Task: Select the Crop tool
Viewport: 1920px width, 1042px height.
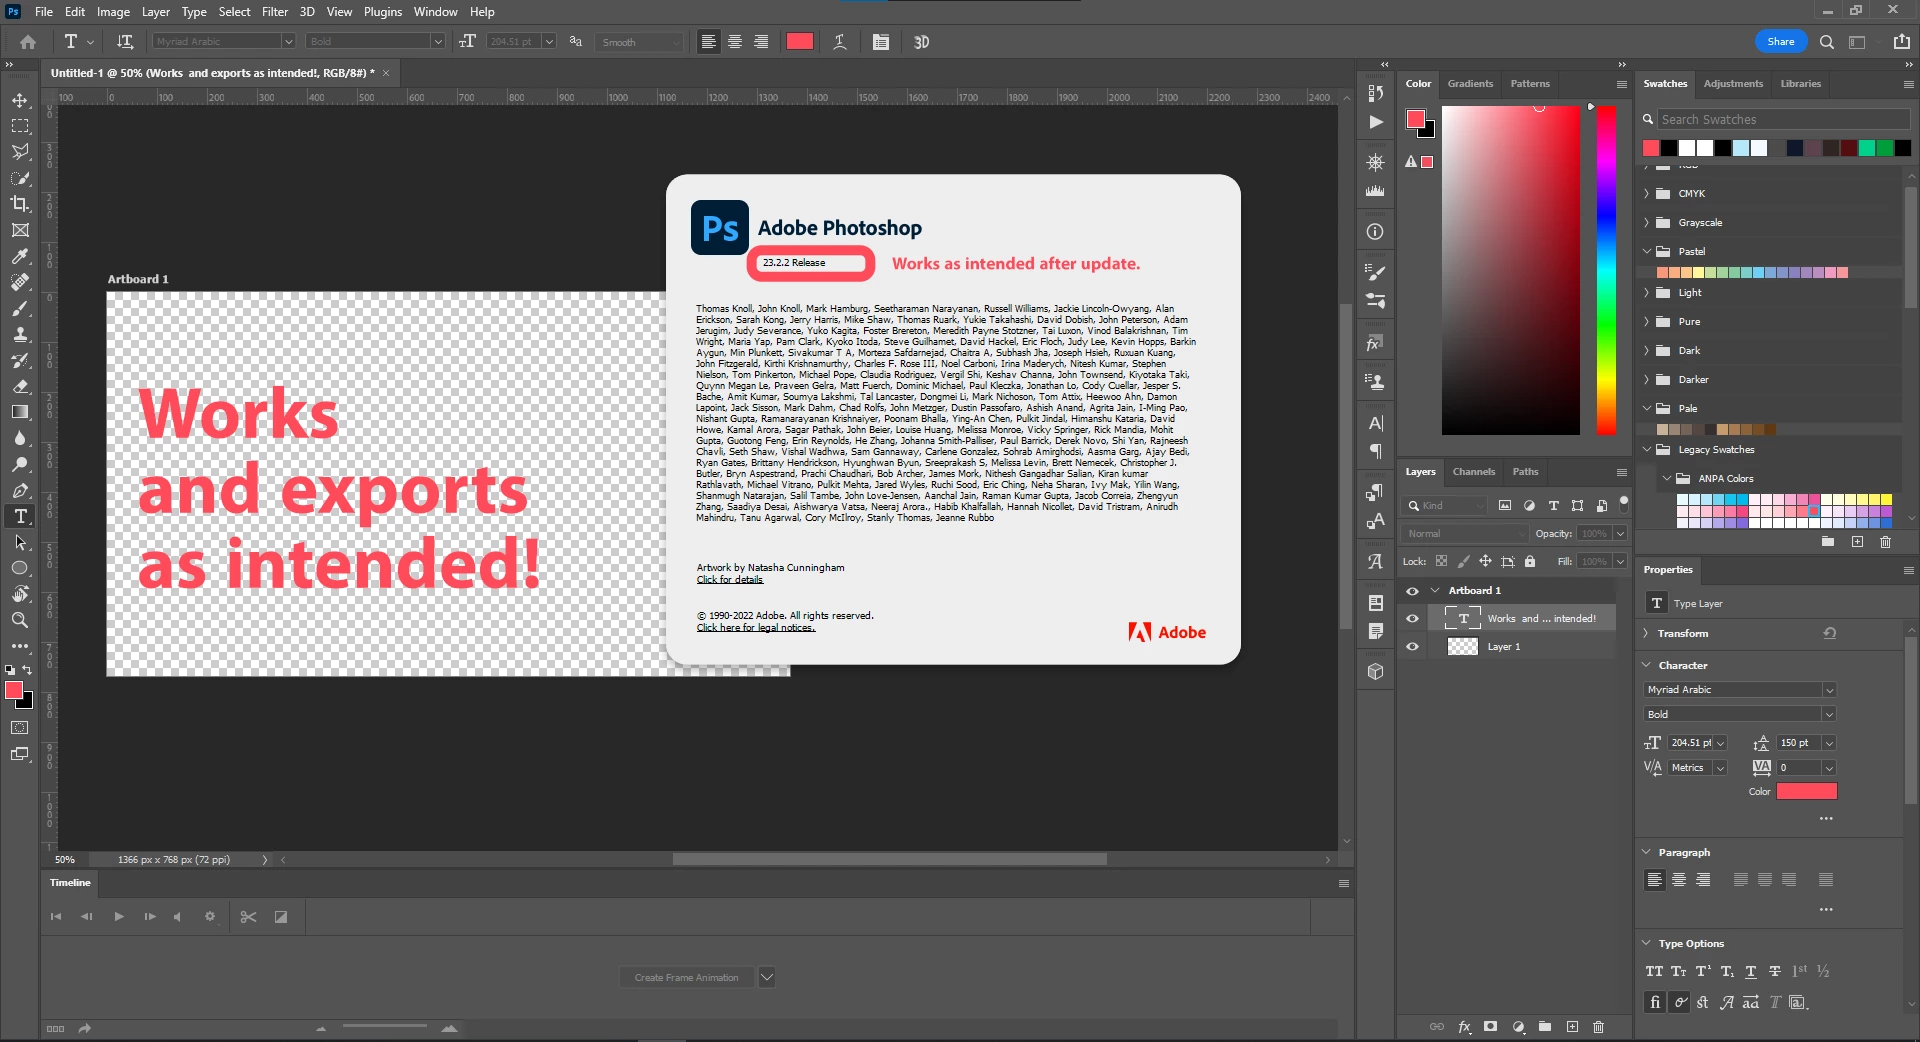Action: (x=20, y=204)
